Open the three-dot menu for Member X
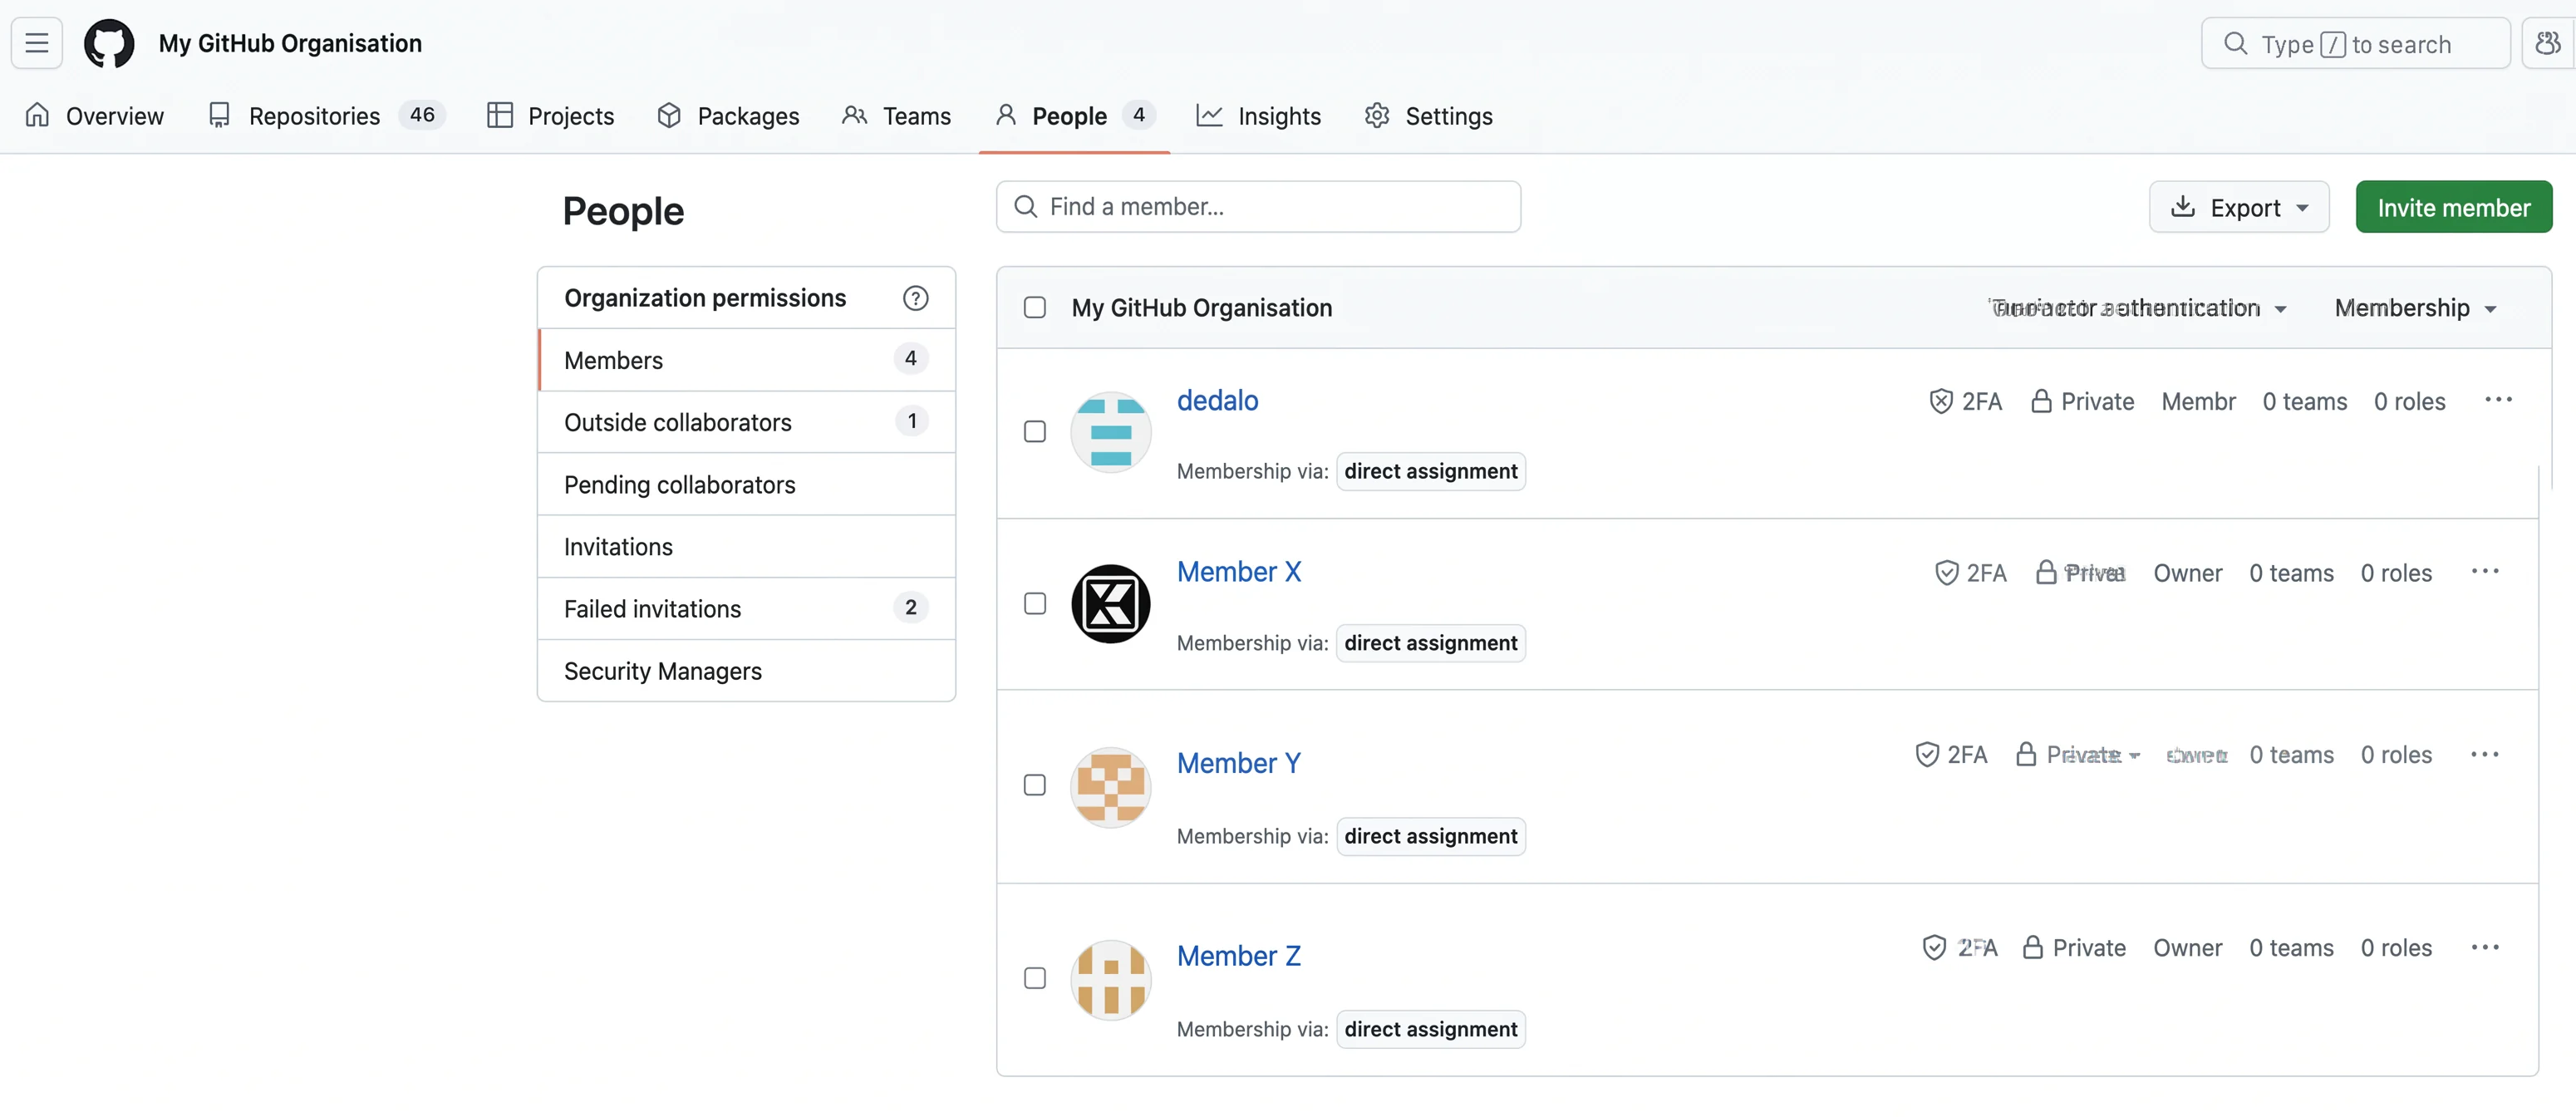 coord(2484,572)
